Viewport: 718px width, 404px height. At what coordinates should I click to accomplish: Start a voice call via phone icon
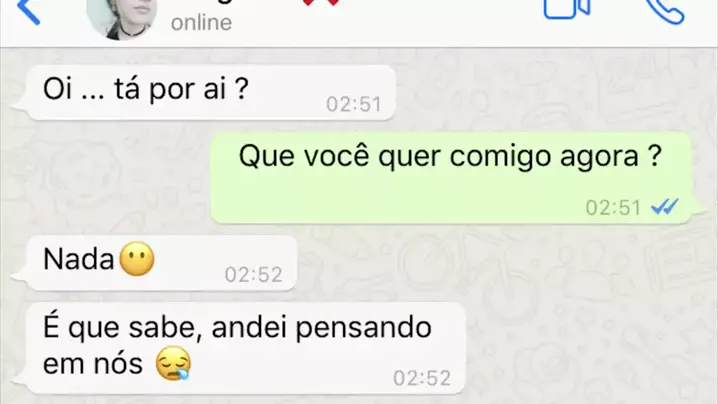point(665,11)
